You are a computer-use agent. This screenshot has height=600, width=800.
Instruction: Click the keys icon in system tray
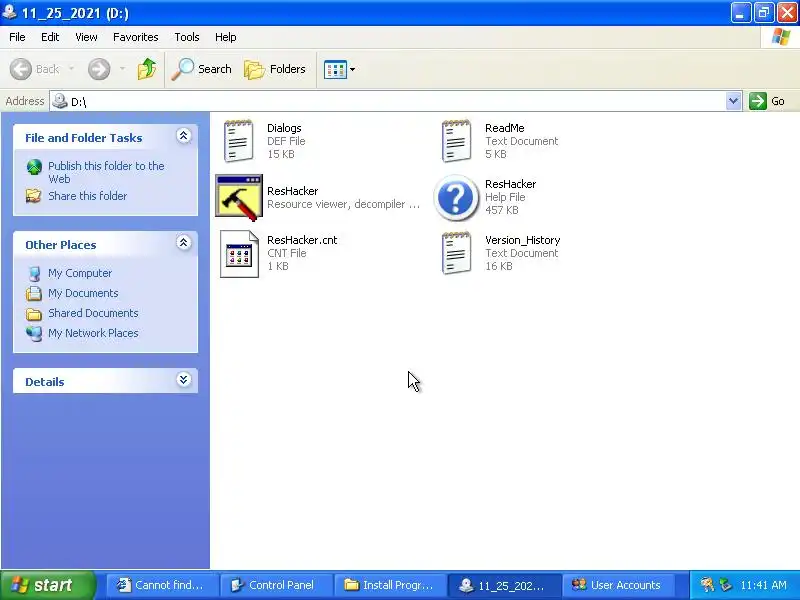pos(707,585)
